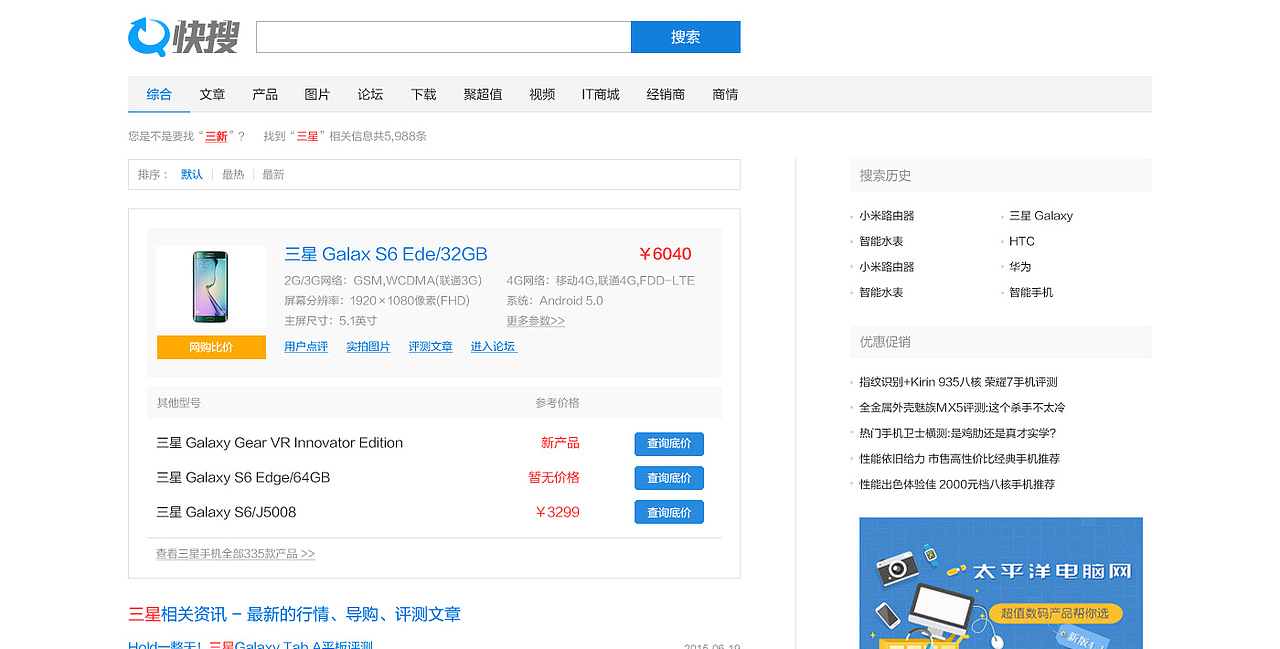Image resolution: width=1280 pixels, height=649 pixels.
Task: Click the 其他型号 column header
Action: 178,403
